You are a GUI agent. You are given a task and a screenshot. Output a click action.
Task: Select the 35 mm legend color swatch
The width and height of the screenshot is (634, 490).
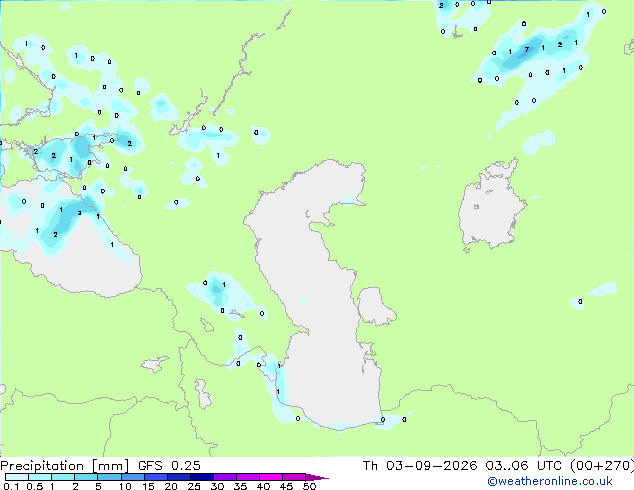(247, 477)
